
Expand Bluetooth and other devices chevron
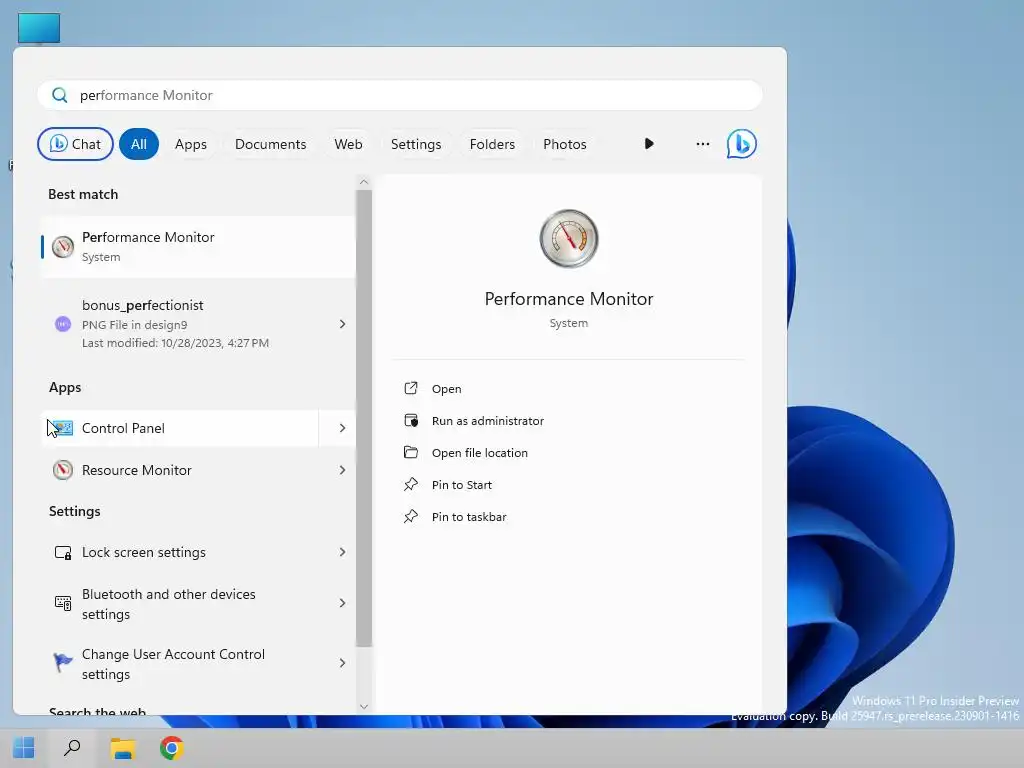click(342, 603)
